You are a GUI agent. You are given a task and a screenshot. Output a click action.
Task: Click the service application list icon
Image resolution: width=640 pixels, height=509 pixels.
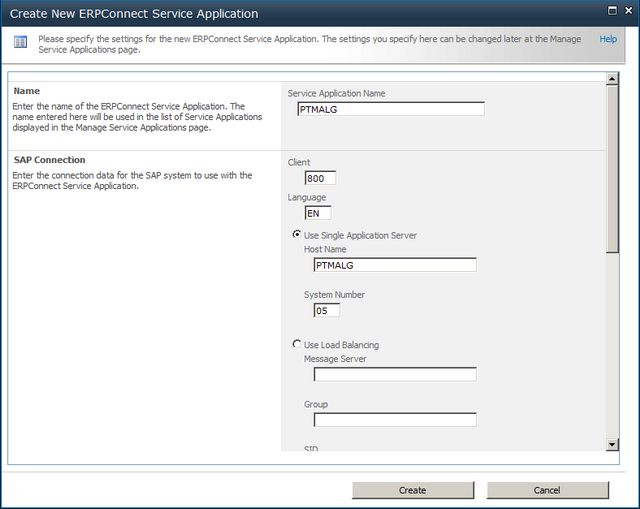coord(20,42)
